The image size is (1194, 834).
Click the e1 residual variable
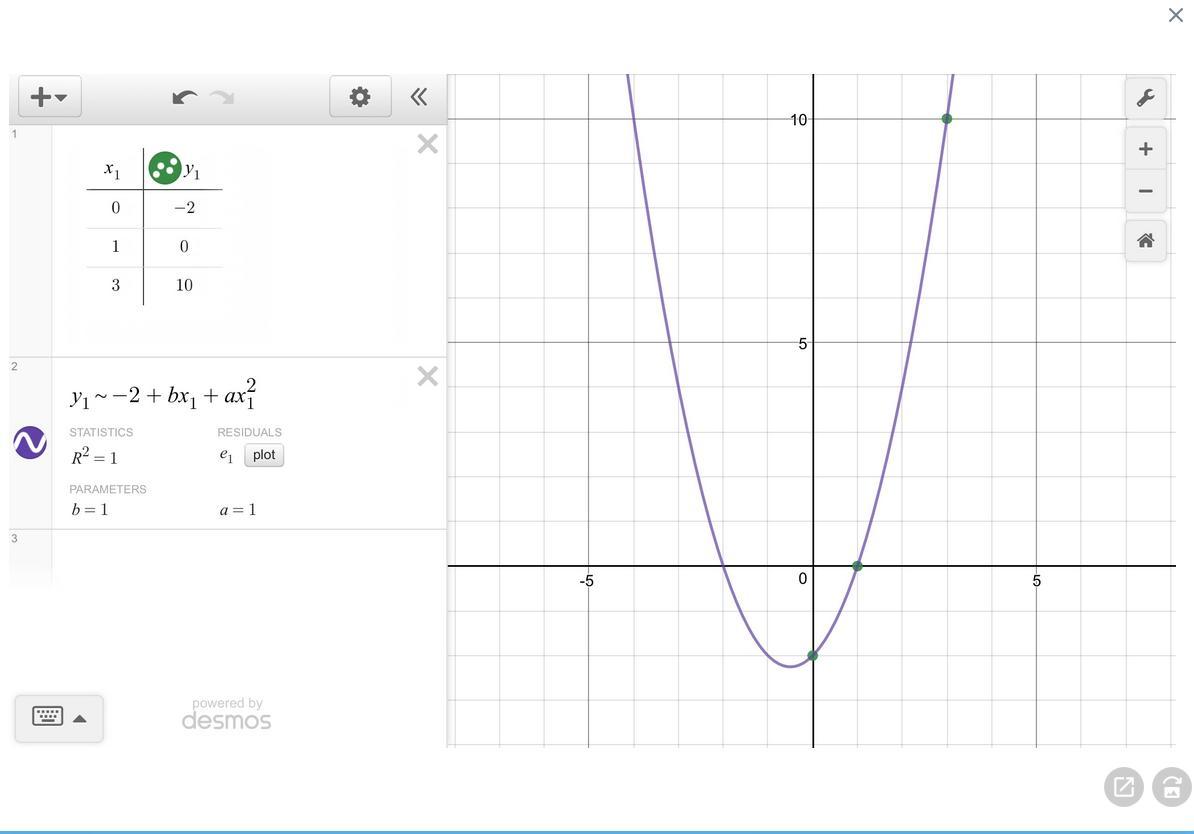coord(226,455)
